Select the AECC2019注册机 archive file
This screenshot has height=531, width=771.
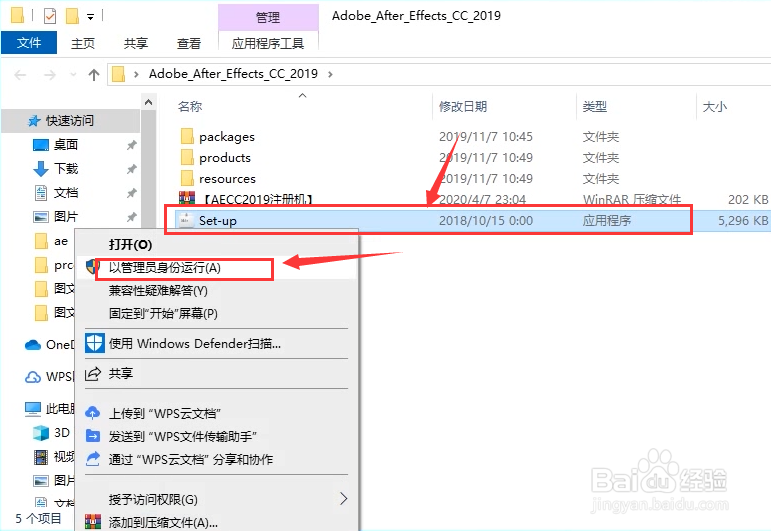point(258,199)
